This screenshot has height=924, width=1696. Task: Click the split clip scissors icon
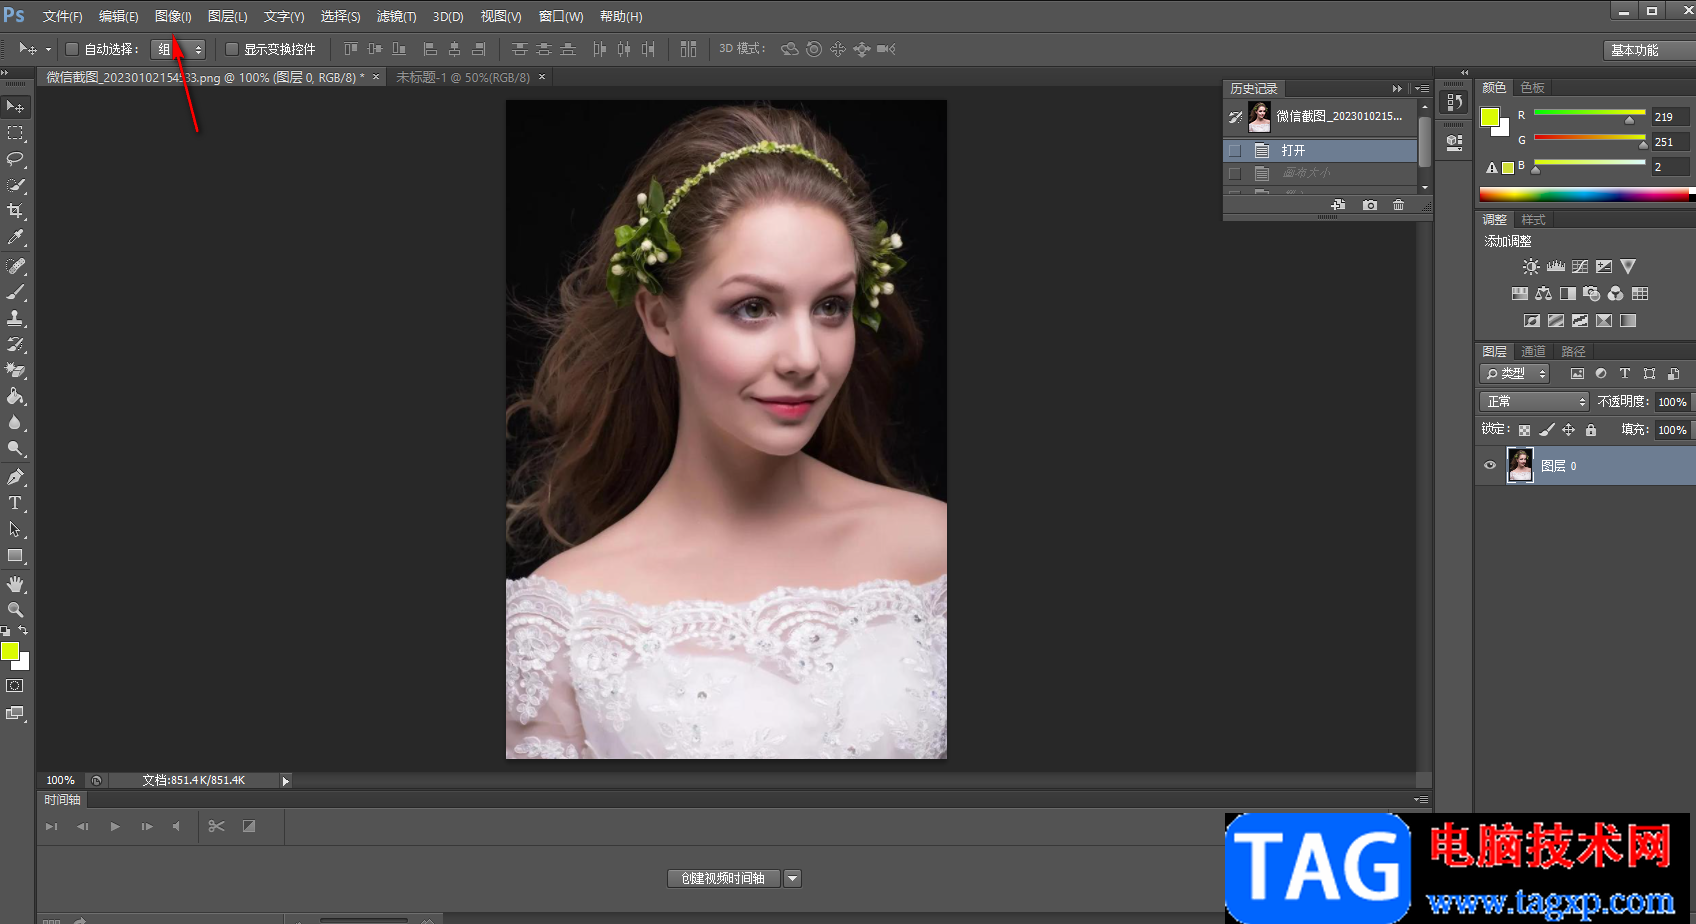tap(216, 826)
